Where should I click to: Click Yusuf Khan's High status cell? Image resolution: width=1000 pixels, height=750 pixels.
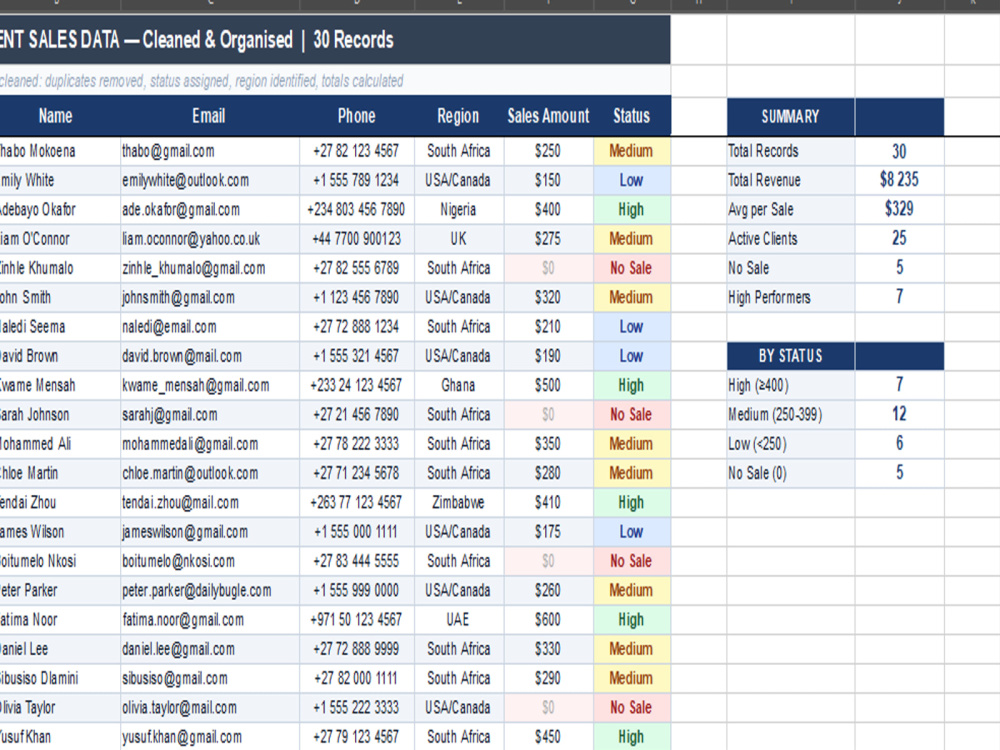[631, 737]
